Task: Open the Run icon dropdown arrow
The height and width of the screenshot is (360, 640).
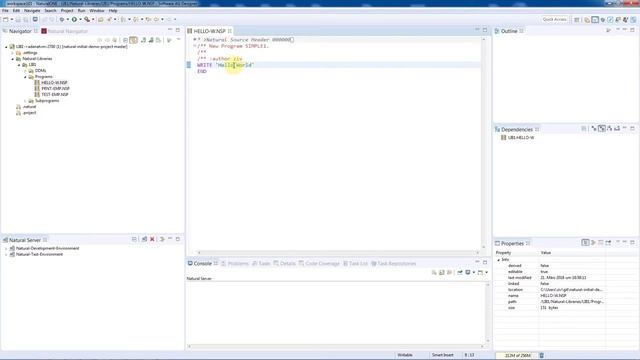Action: pos(80,20)
